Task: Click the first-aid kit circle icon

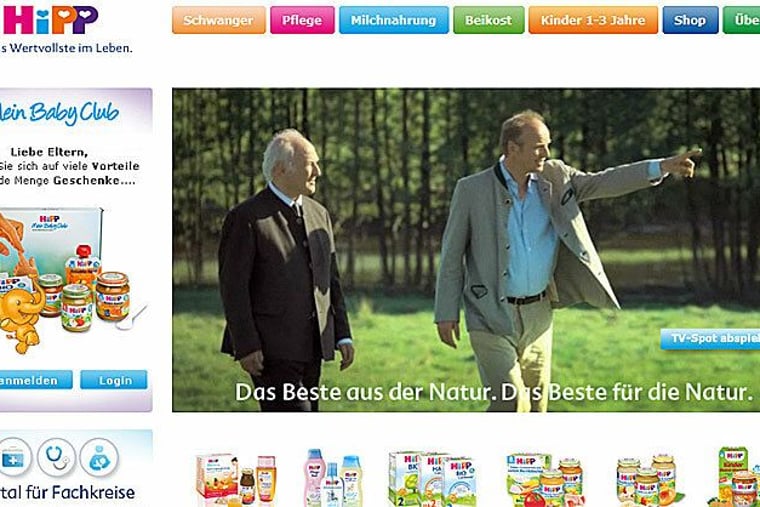Action: (14, 457)
